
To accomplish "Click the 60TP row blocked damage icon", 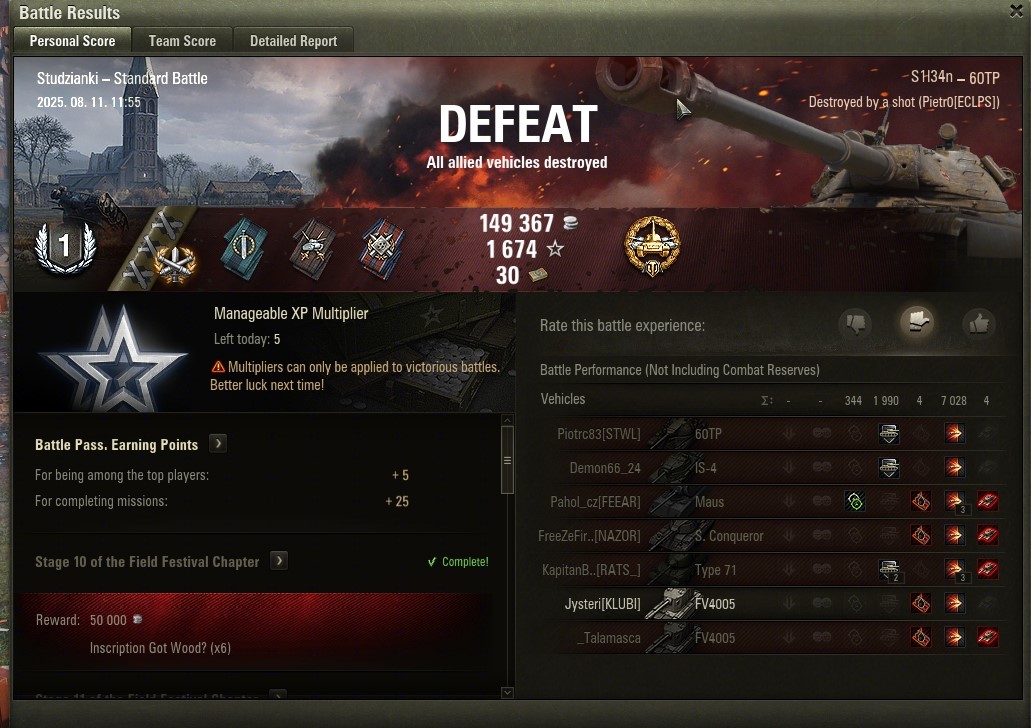I will point(888,433).
